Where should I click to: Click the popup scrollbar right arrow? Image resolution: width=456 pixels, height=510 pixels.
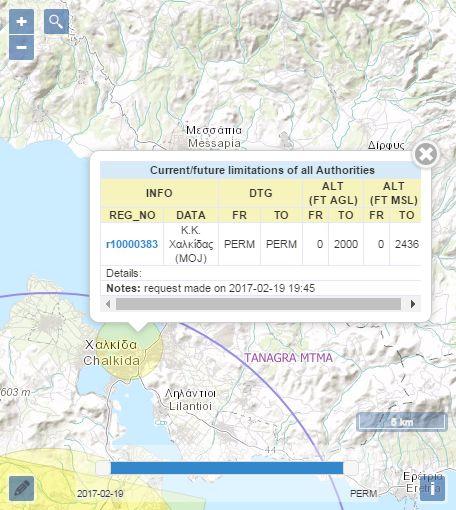click(413, 304)
